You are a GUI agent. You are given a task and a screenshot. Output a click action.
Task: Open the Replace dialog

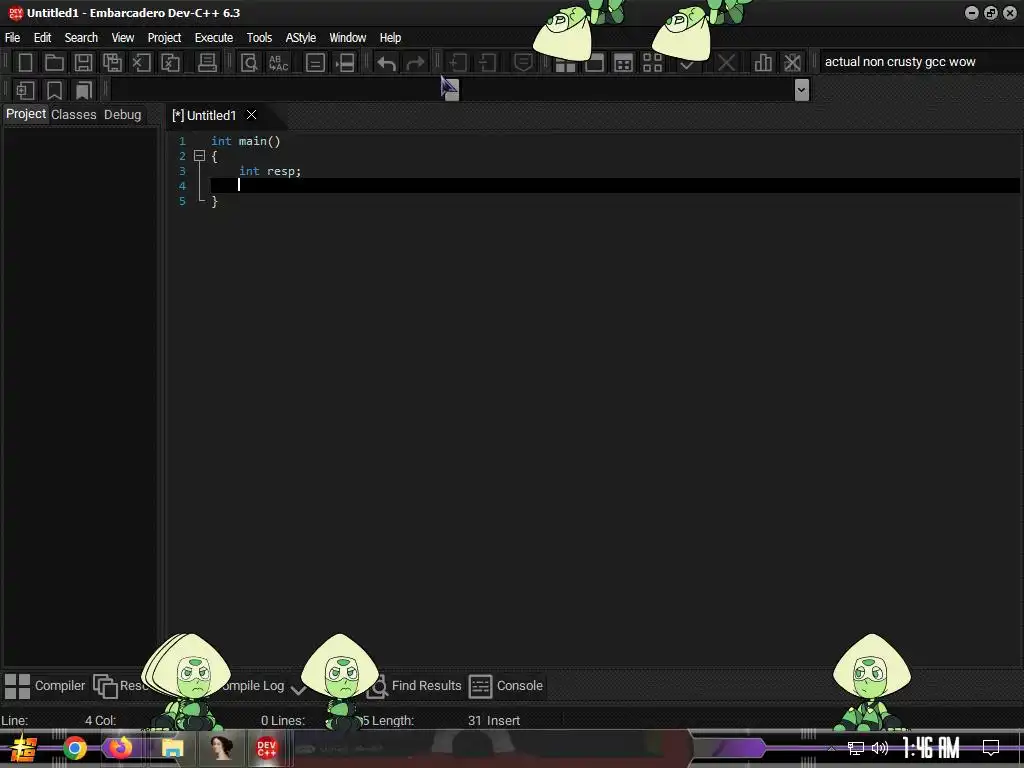coord(278,63)
